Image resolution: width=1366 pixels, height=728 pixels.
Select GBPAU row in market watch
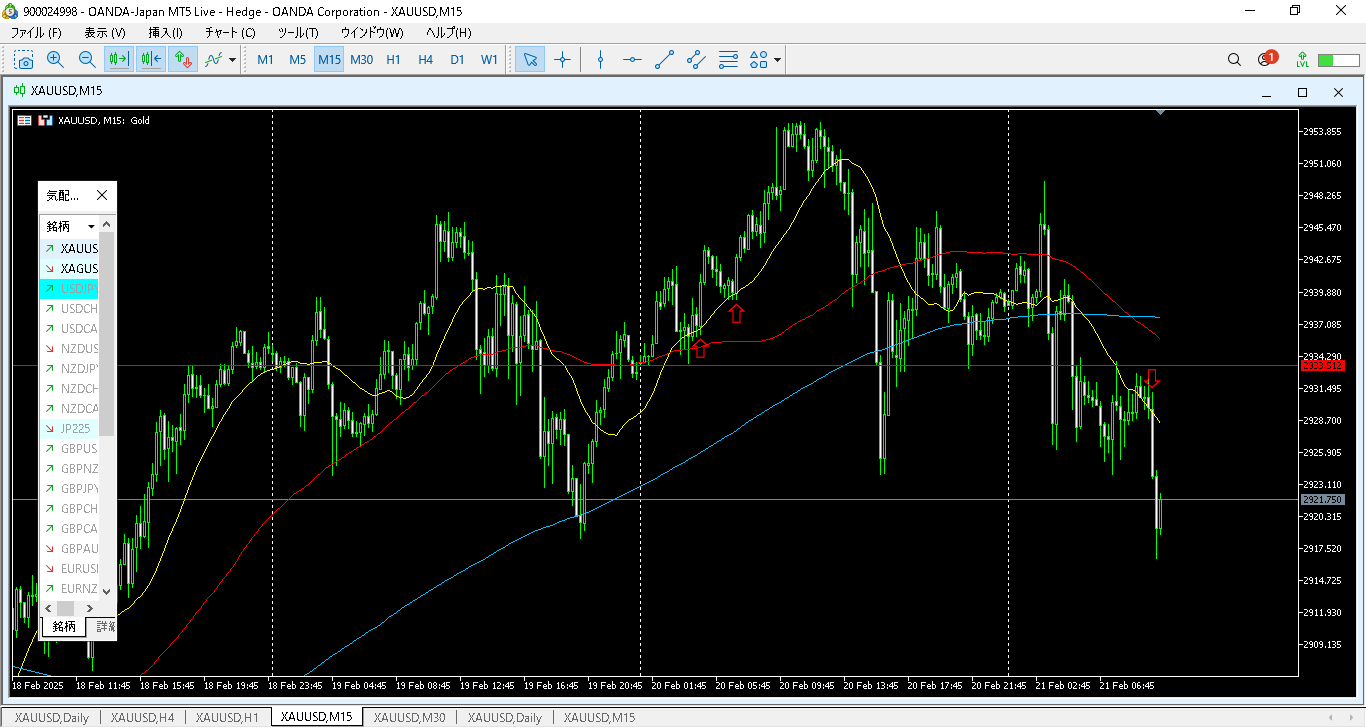tap(70, 548)
